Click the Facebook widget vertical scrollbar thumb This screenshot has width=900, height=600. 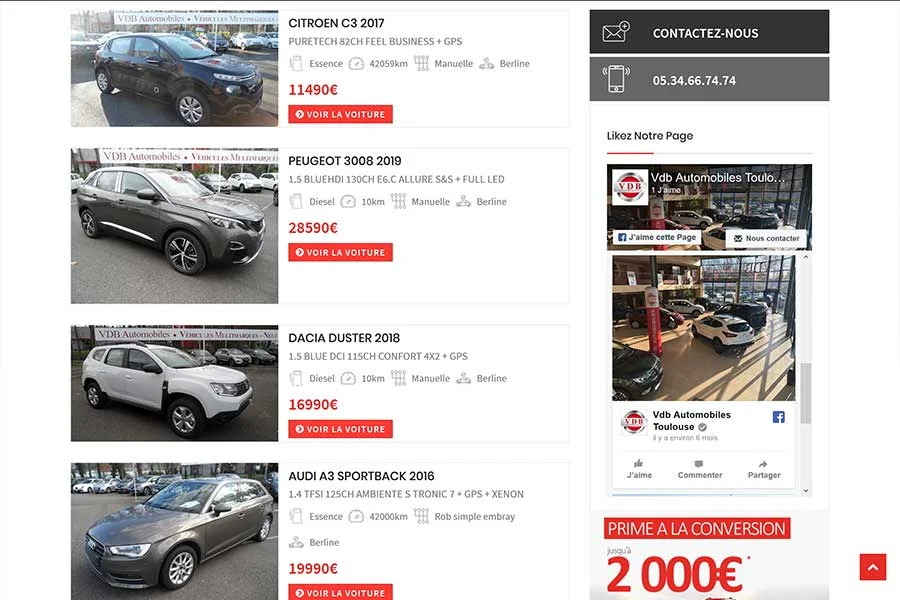[806, 393]
